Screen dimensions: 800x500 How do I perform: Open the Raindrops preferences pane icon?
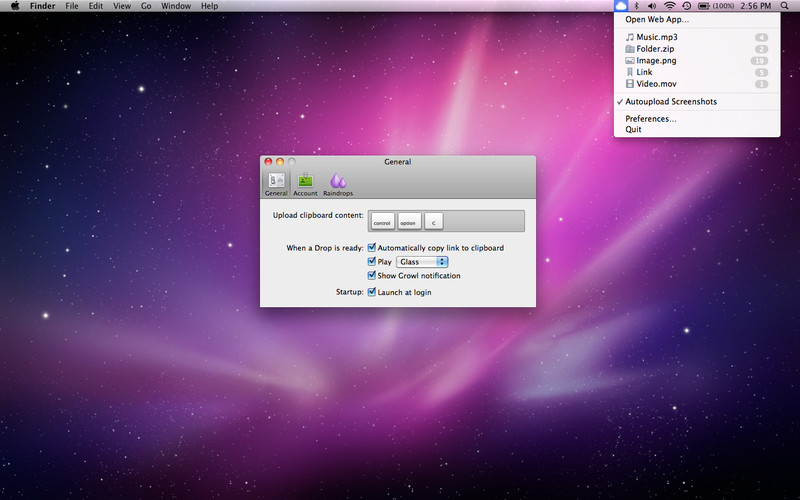click(x=338, y=183)
